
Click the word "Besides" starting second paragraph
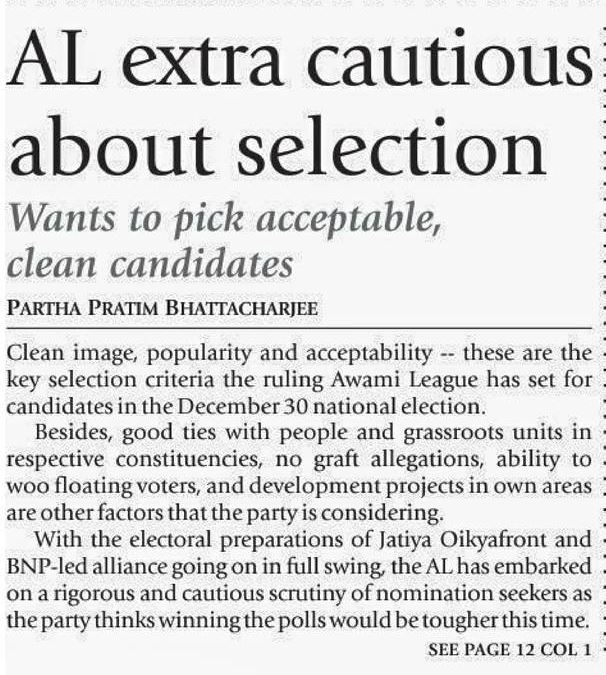pyautogui.click(x=67, y=435)
